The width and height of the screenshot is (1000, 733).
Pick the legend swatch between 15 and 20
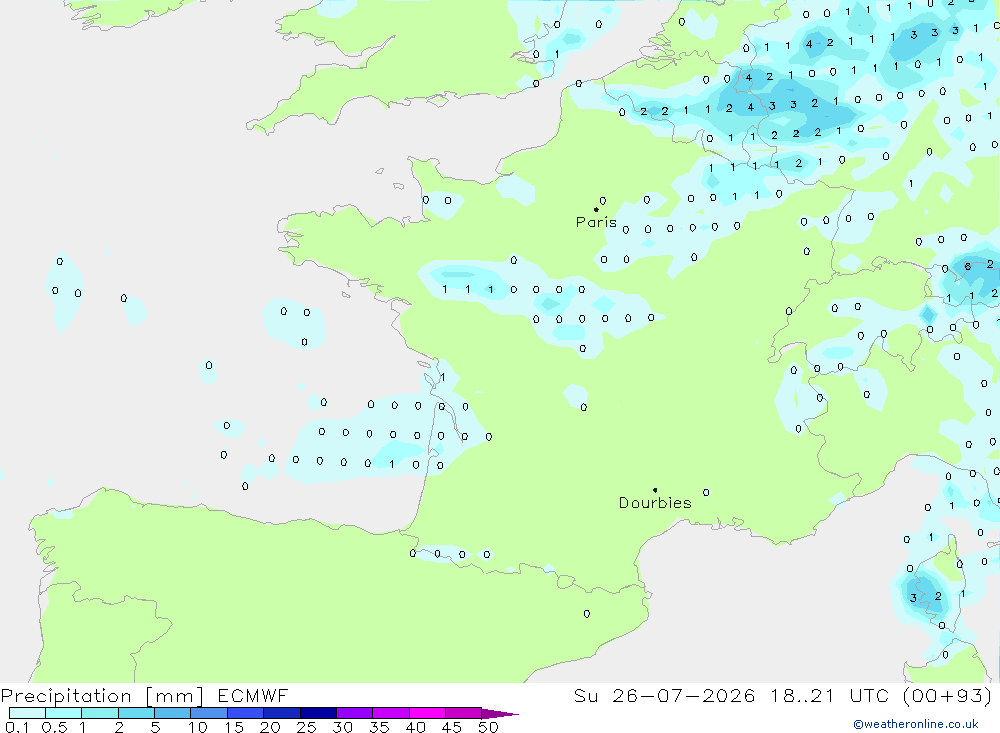tap(245, 713)
